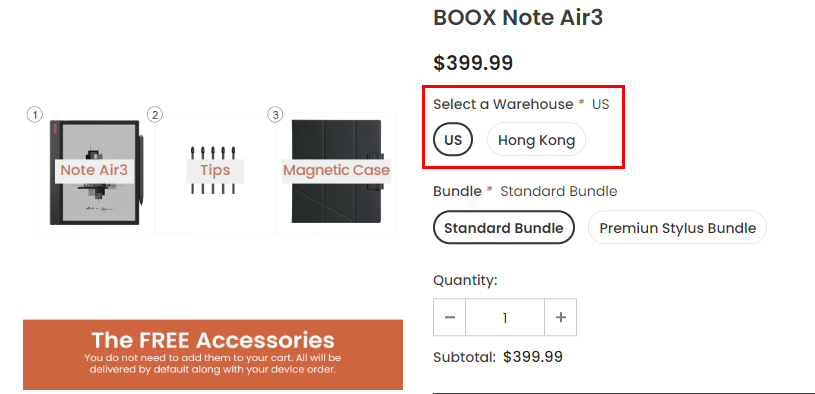Click the Note Air3 overlay label
Viewport: 815px width, 394px height.
click(x=94, y=170)
